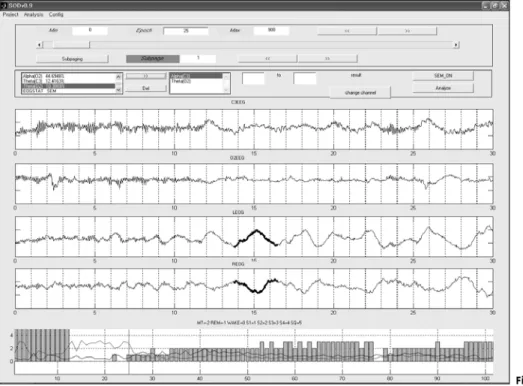523x386 pixels.
Task: Go to previous epoch with top << button
Action: 347,31
